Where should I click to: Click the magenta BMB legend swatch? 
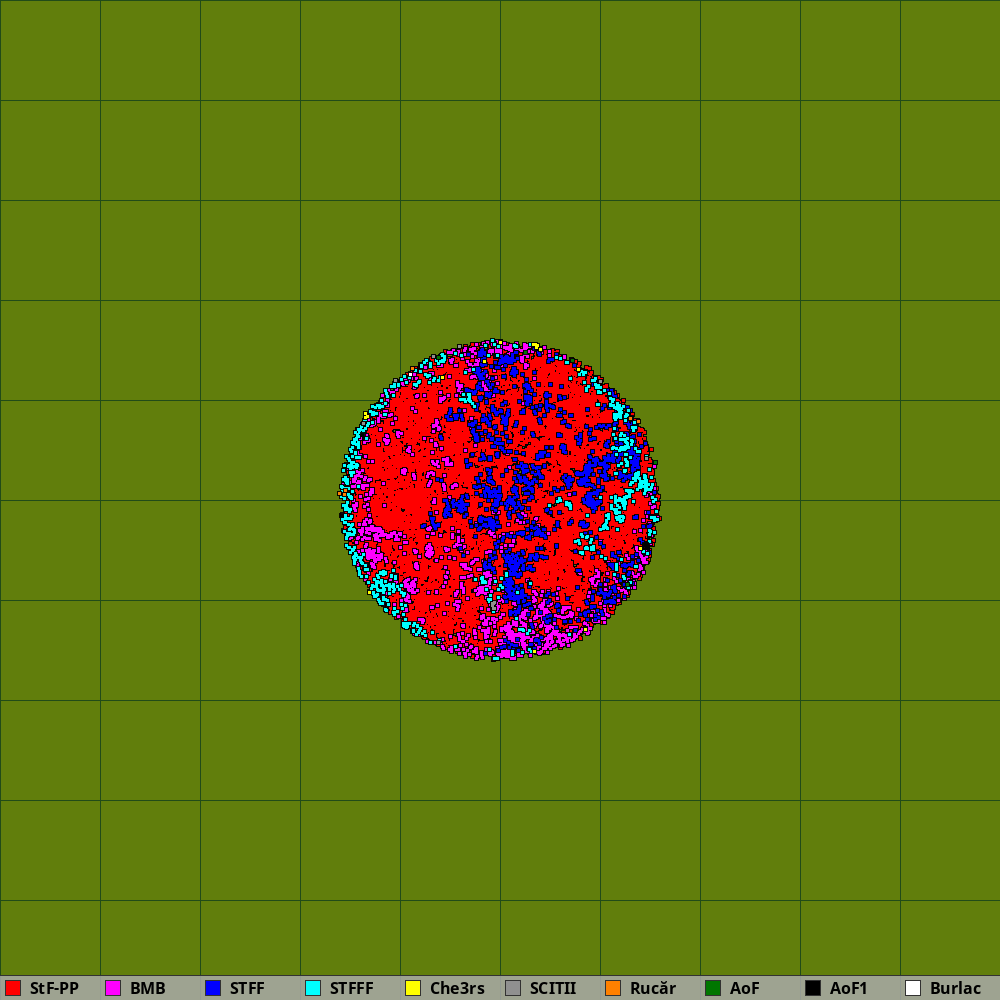(113, 988)
